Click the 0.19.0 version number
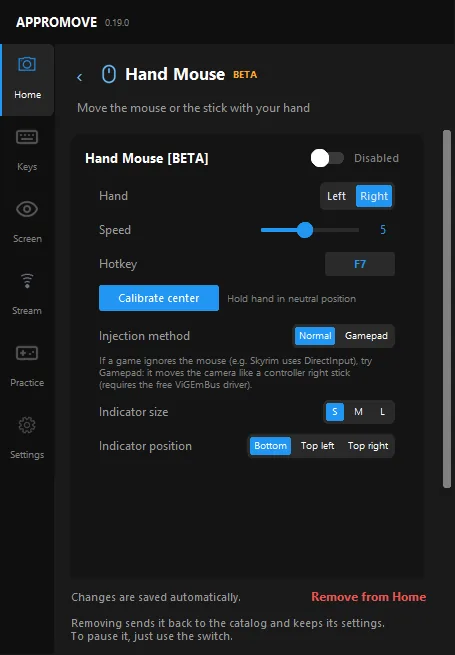The image size is (455, 655). click(x=117, y=23)
